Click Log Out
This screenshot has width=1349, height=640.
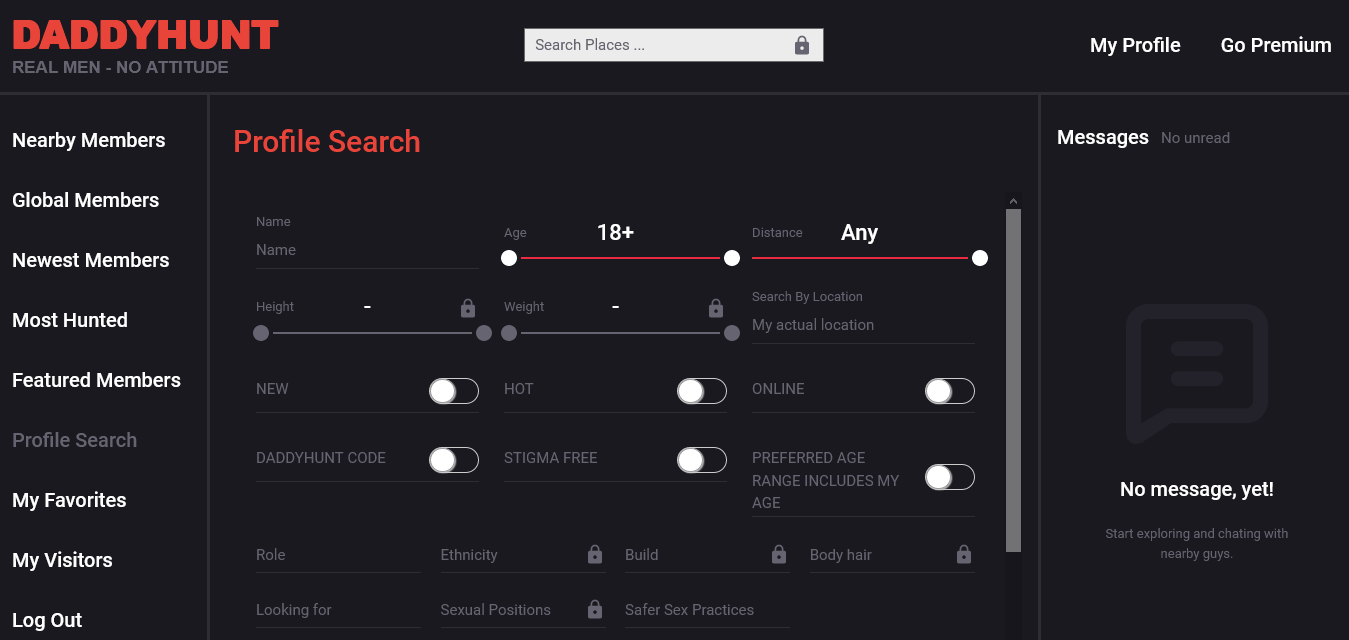coord(47,620)
